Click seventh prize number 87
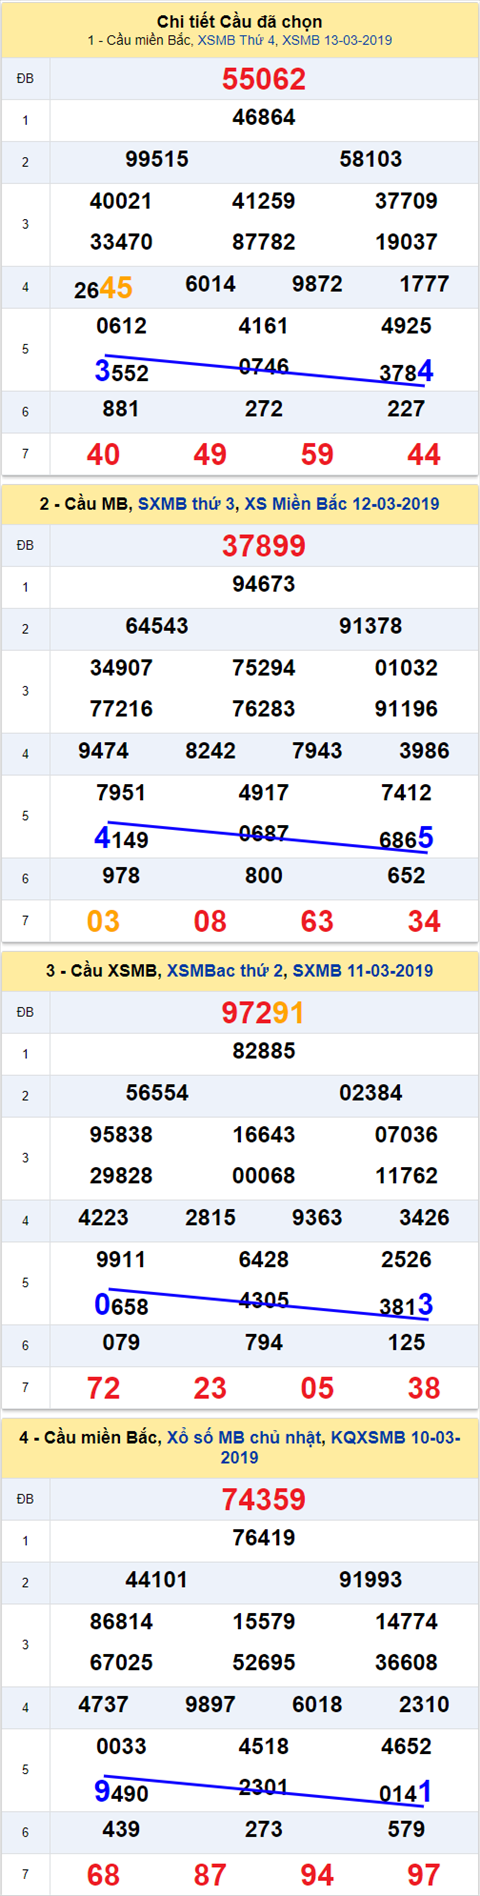The image size is (480, 1896). (210, 1876)
